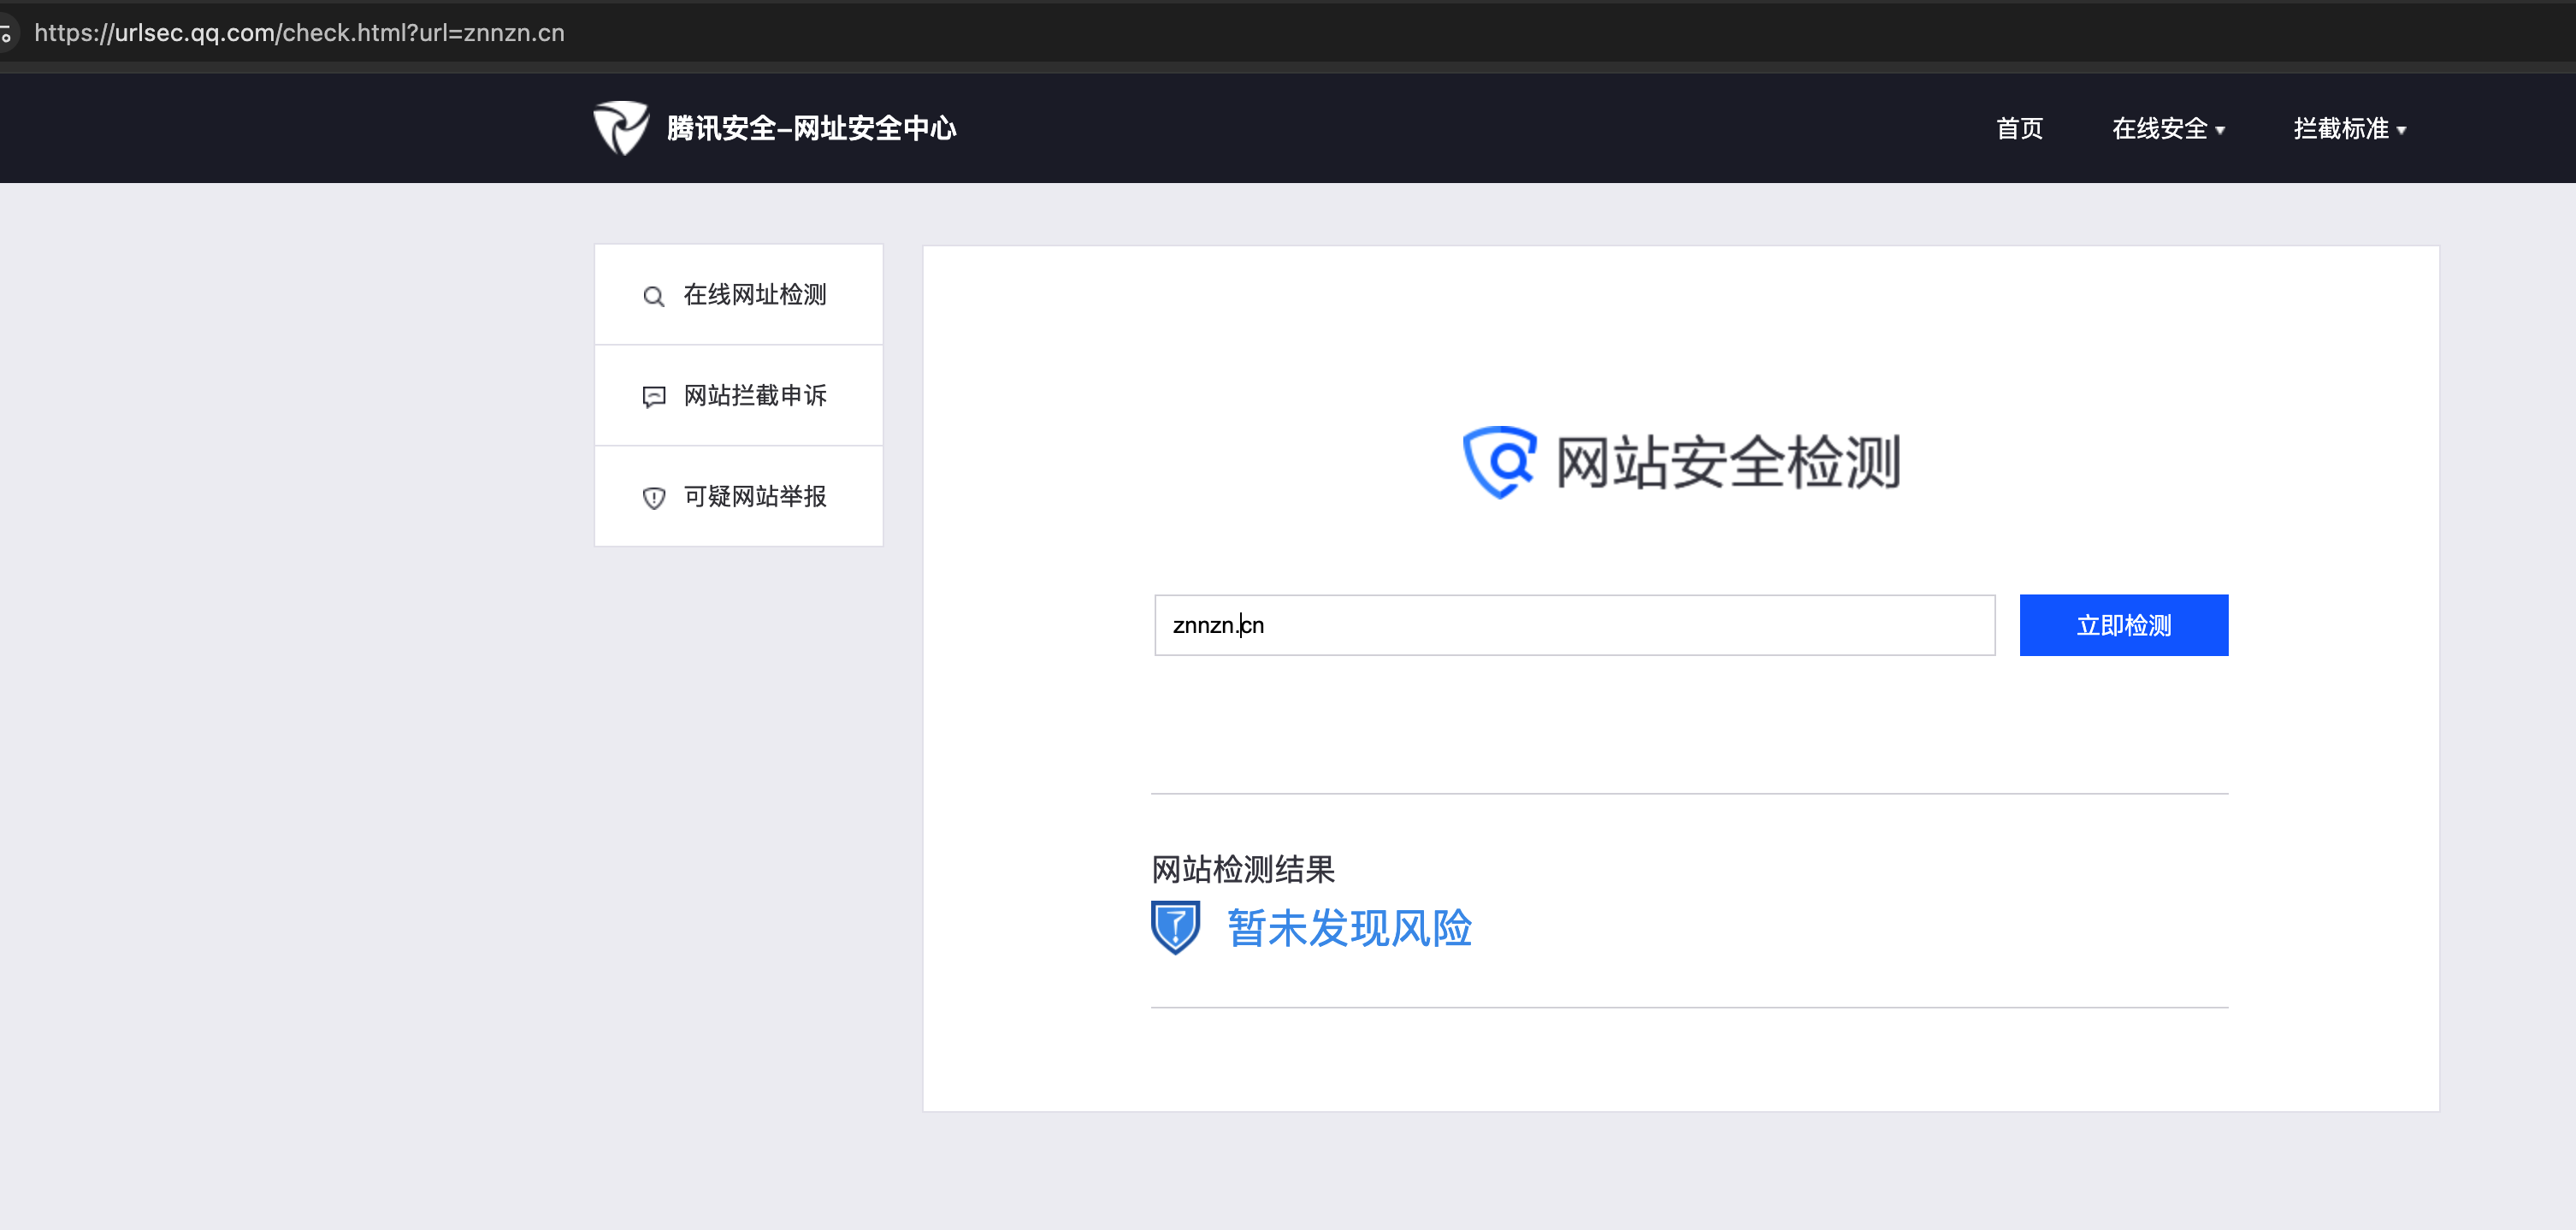Click the blue 网站安全检测 shield-search logo
The image size is (2576, 1230).
pyautogui.click(x=1499, y=462)
